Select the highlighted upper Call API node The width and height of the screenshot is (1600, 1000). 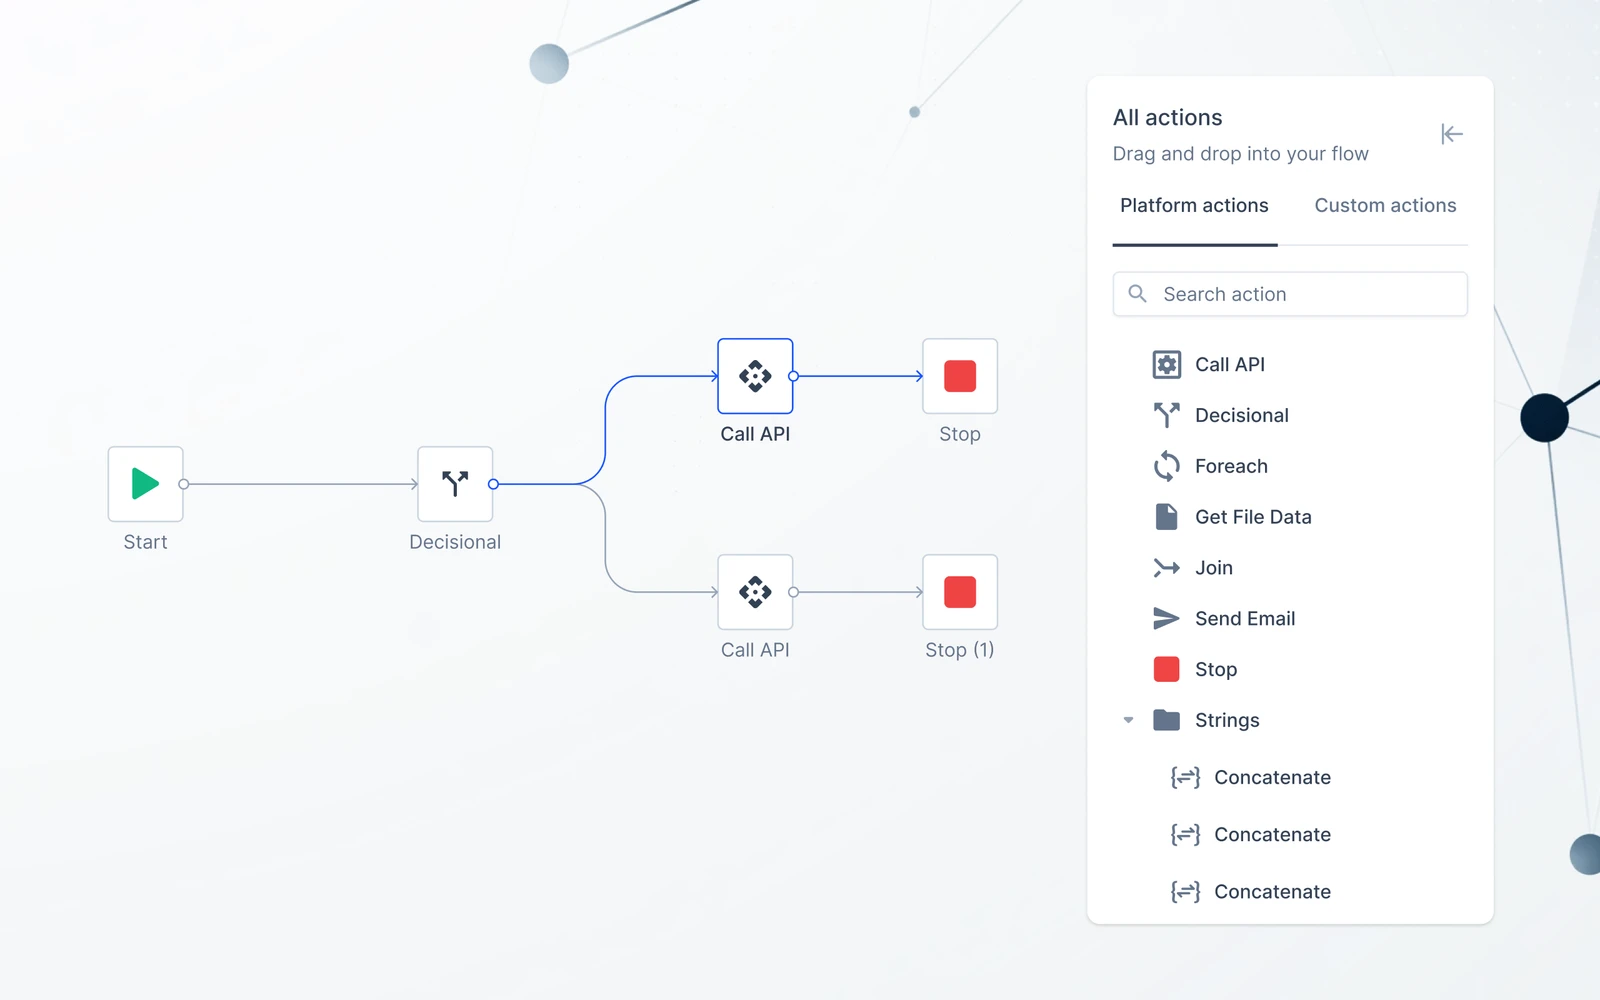(x=755, y=376)
